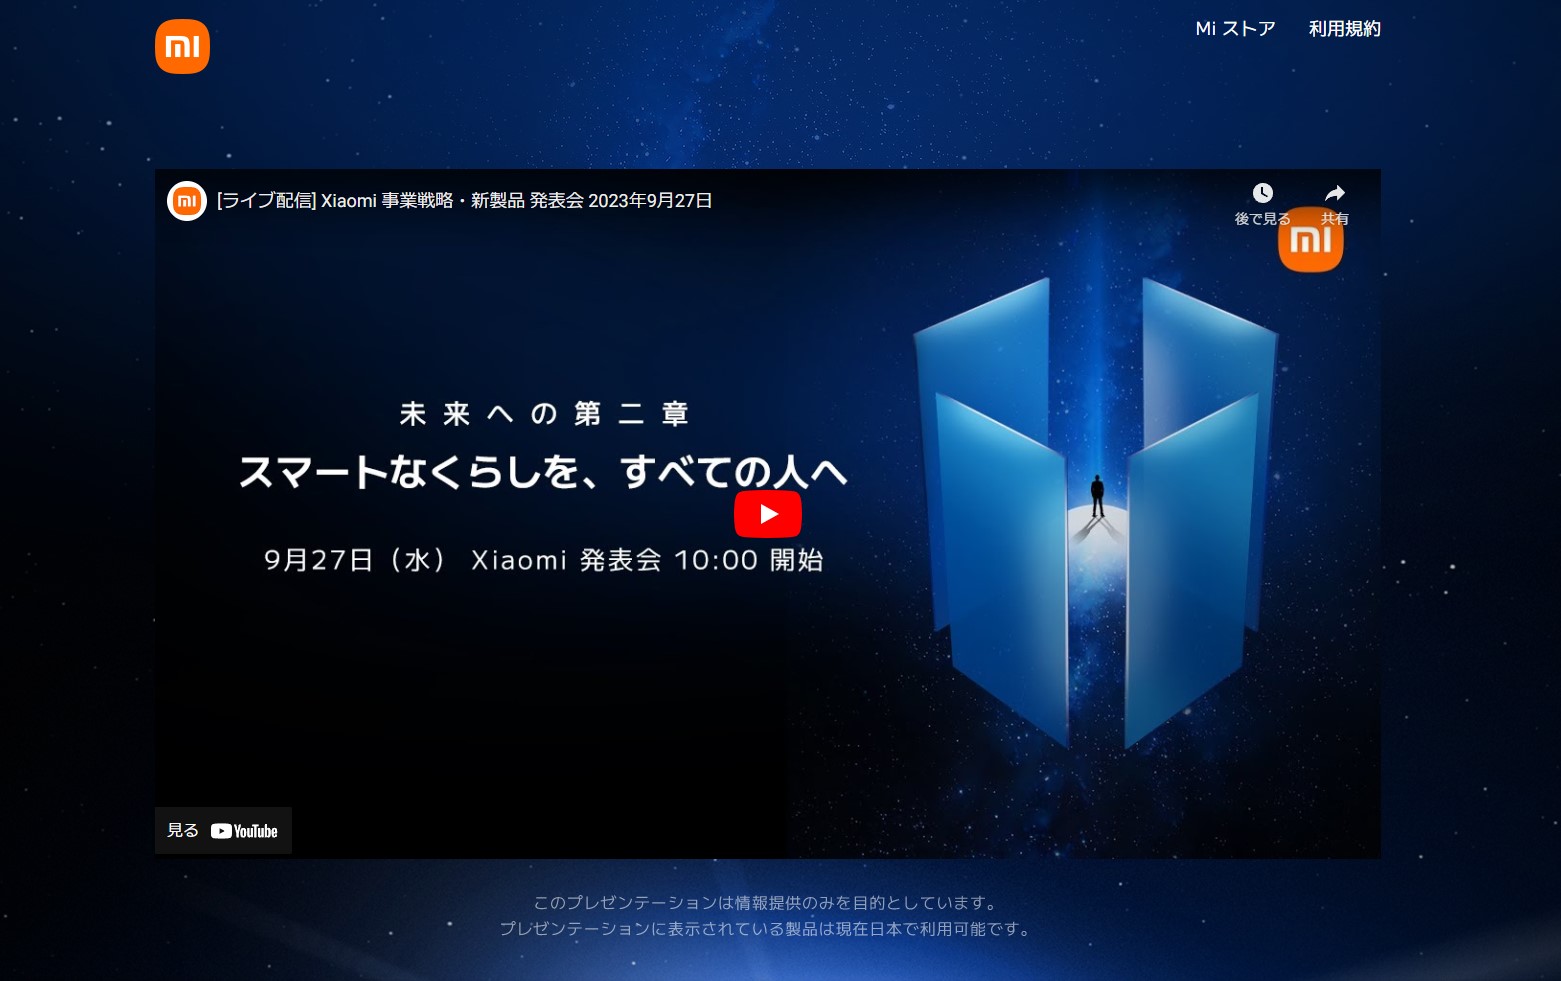Viewport: 1561px width, 981px height.
Task: Open the video title link for Xiaomi 発表会
Action: (x=465, y=201)
